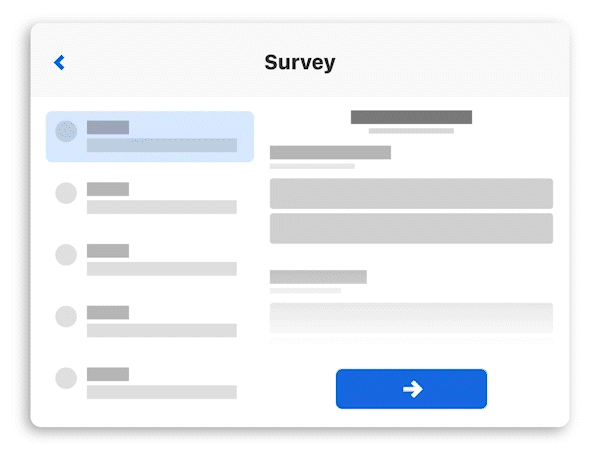Click the small caption under the centered heading
The width and height of the screenshot is (600, 450).
click(411, 131)
